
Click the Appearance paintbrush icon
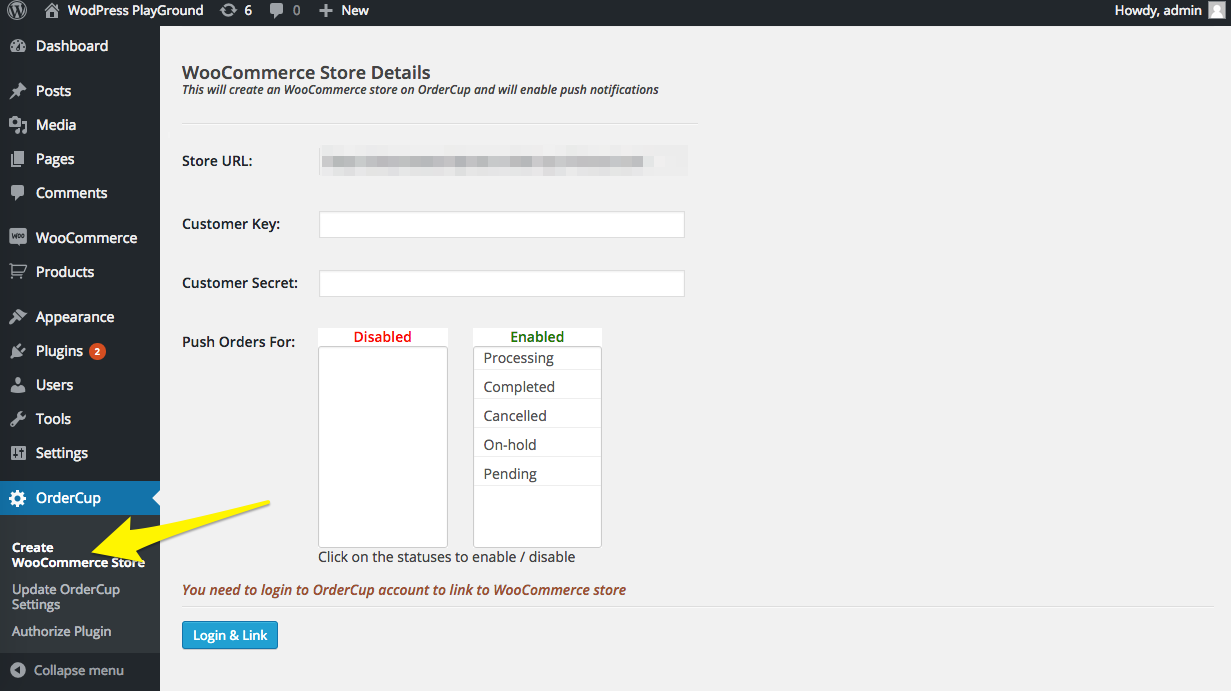(18, 317)
